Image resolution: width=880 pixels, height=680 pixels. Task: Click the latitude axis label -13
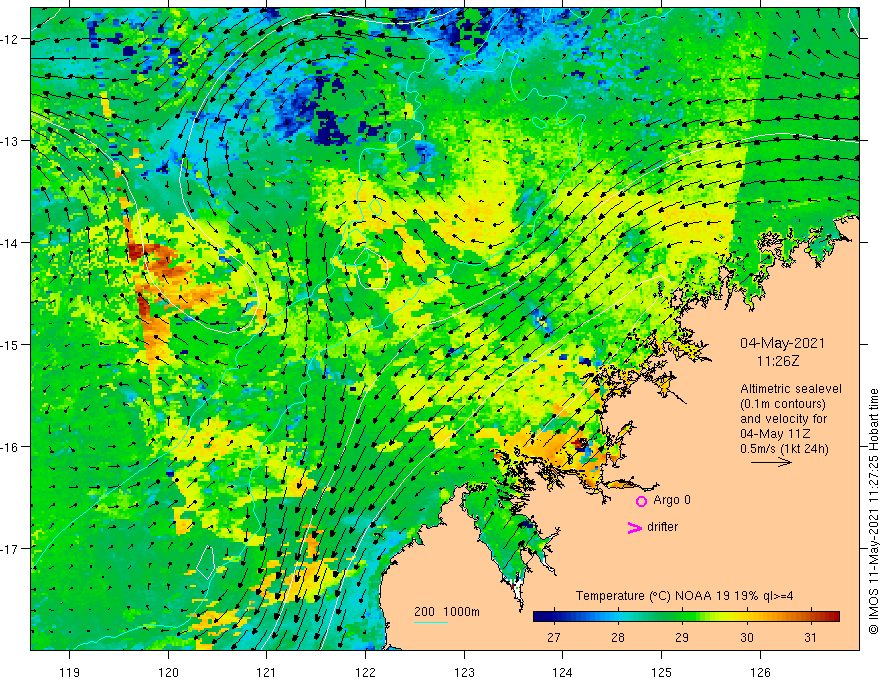click(11, 141)
